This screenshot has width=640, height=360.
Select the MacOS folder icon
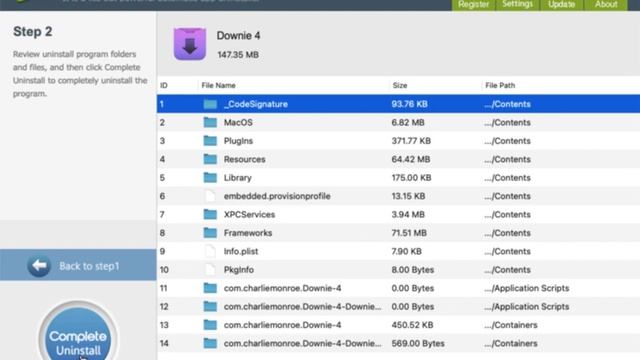pyautogui.click(x=210, y=122)
